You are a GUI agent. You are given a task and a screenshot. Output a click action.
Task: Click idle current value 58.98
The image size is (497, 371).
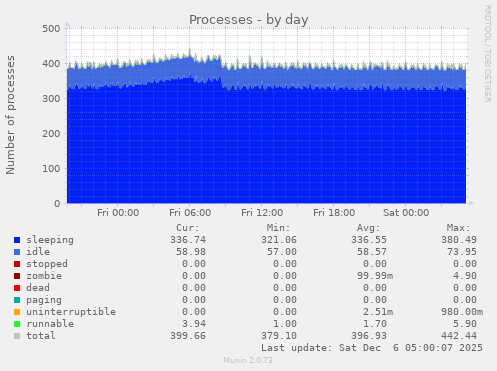[191, 252]
